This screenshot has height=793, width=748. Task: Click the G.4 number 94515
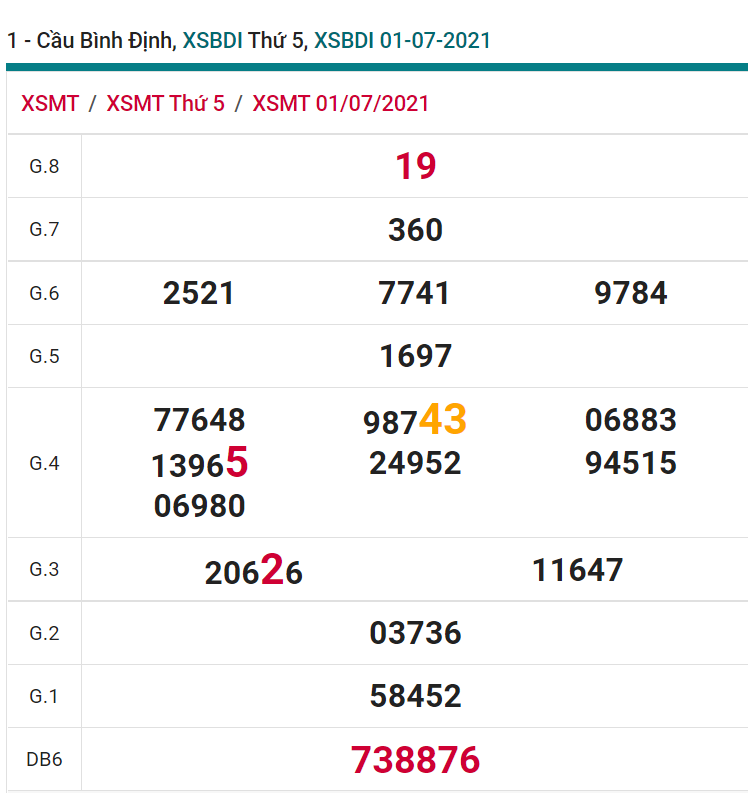(631, 463)
